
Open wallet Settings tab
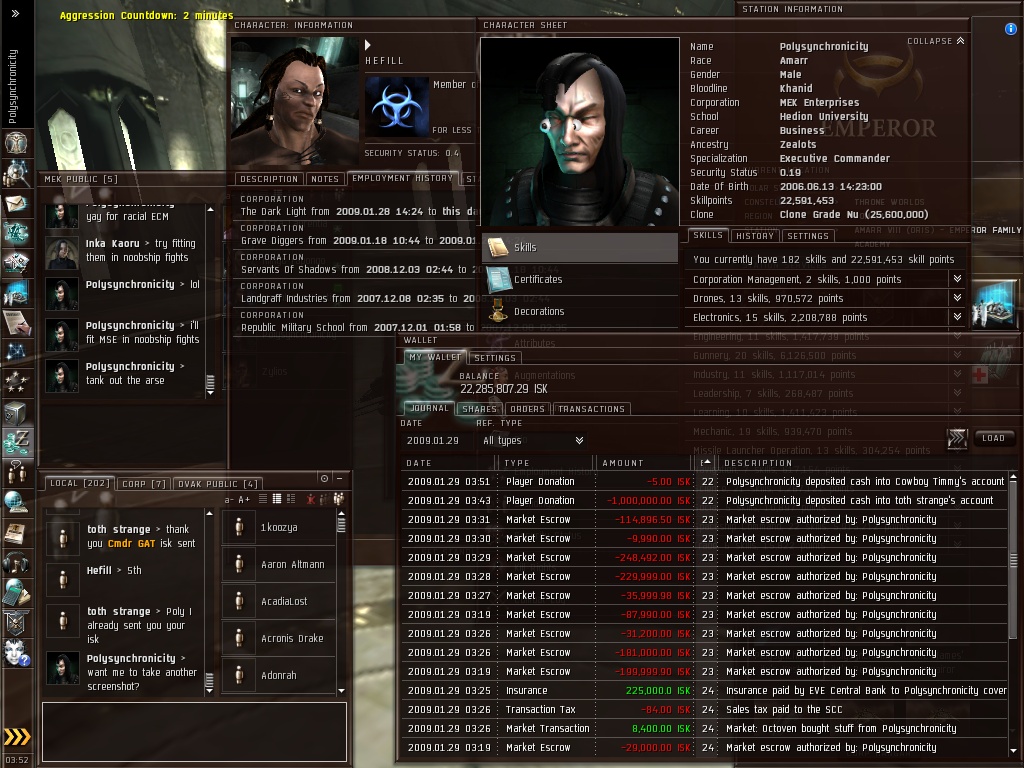click(494, 358)
